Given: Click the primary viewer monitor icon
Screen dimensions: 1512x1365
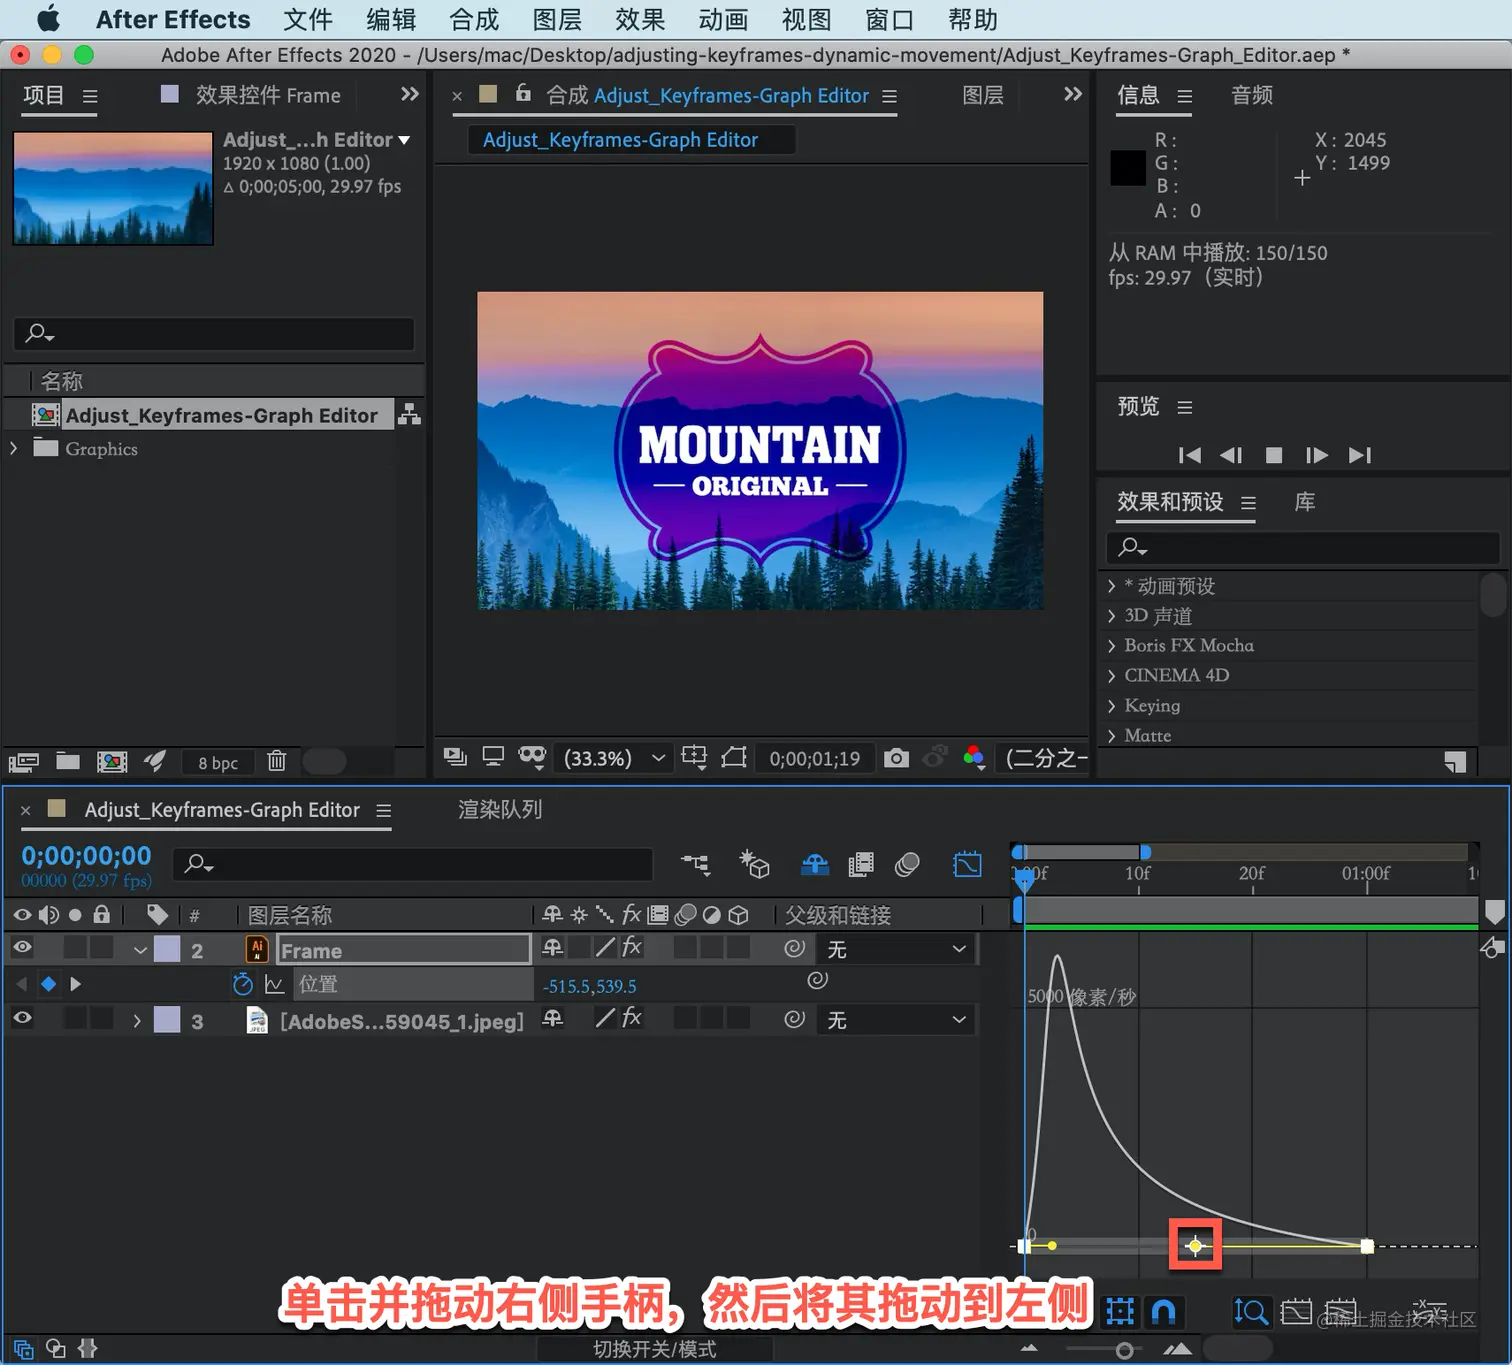Looking at the screenshot, I should coord(493,757).
